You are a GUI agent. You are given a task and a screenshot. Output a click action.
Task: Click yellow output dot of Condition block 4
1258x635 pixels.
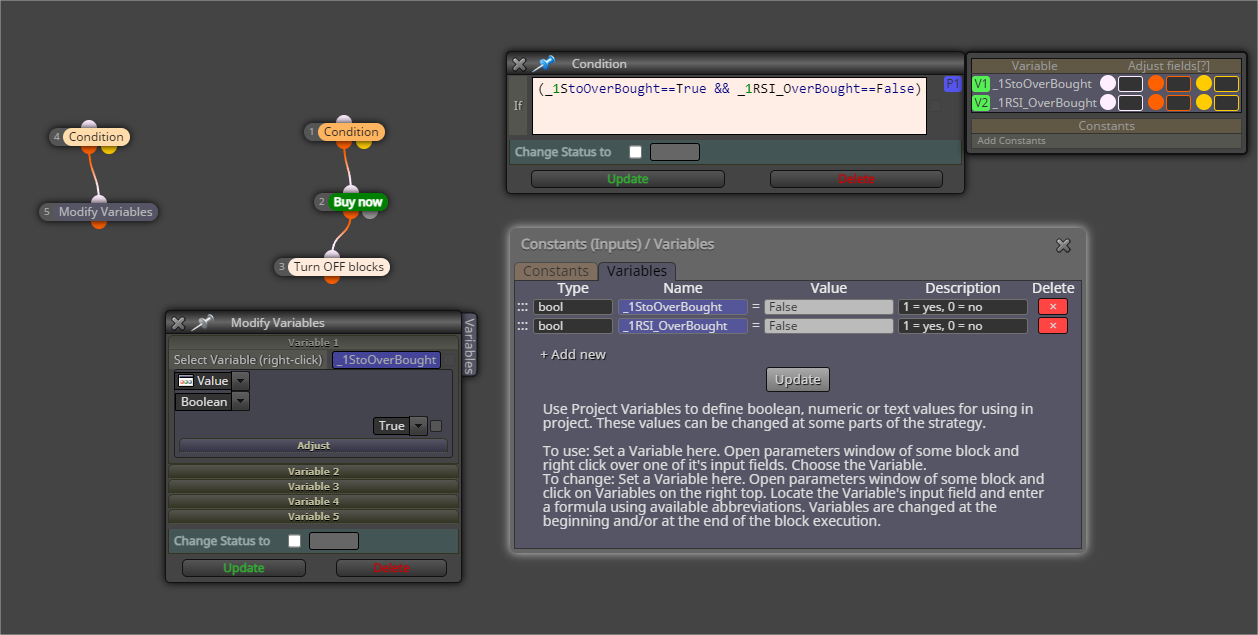click(x=108, y=149)
